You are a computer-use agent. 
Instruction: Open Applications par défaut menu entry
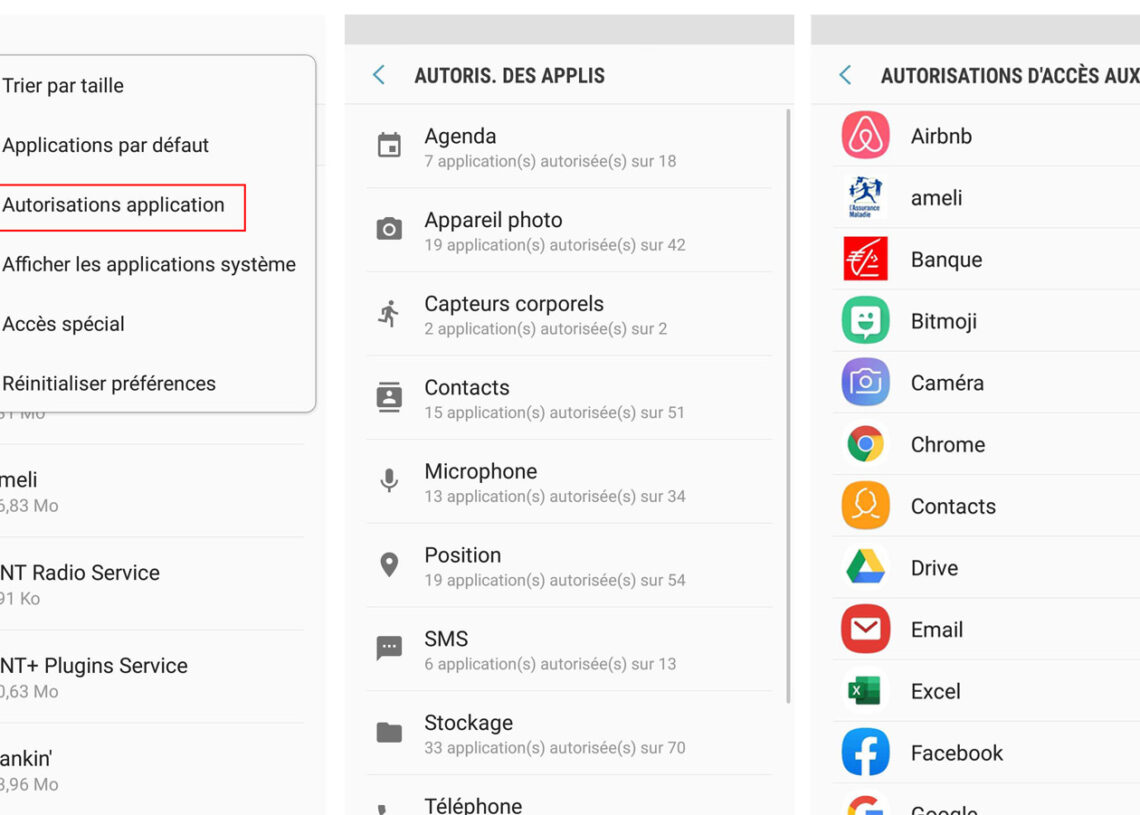[x=106, y=146]
